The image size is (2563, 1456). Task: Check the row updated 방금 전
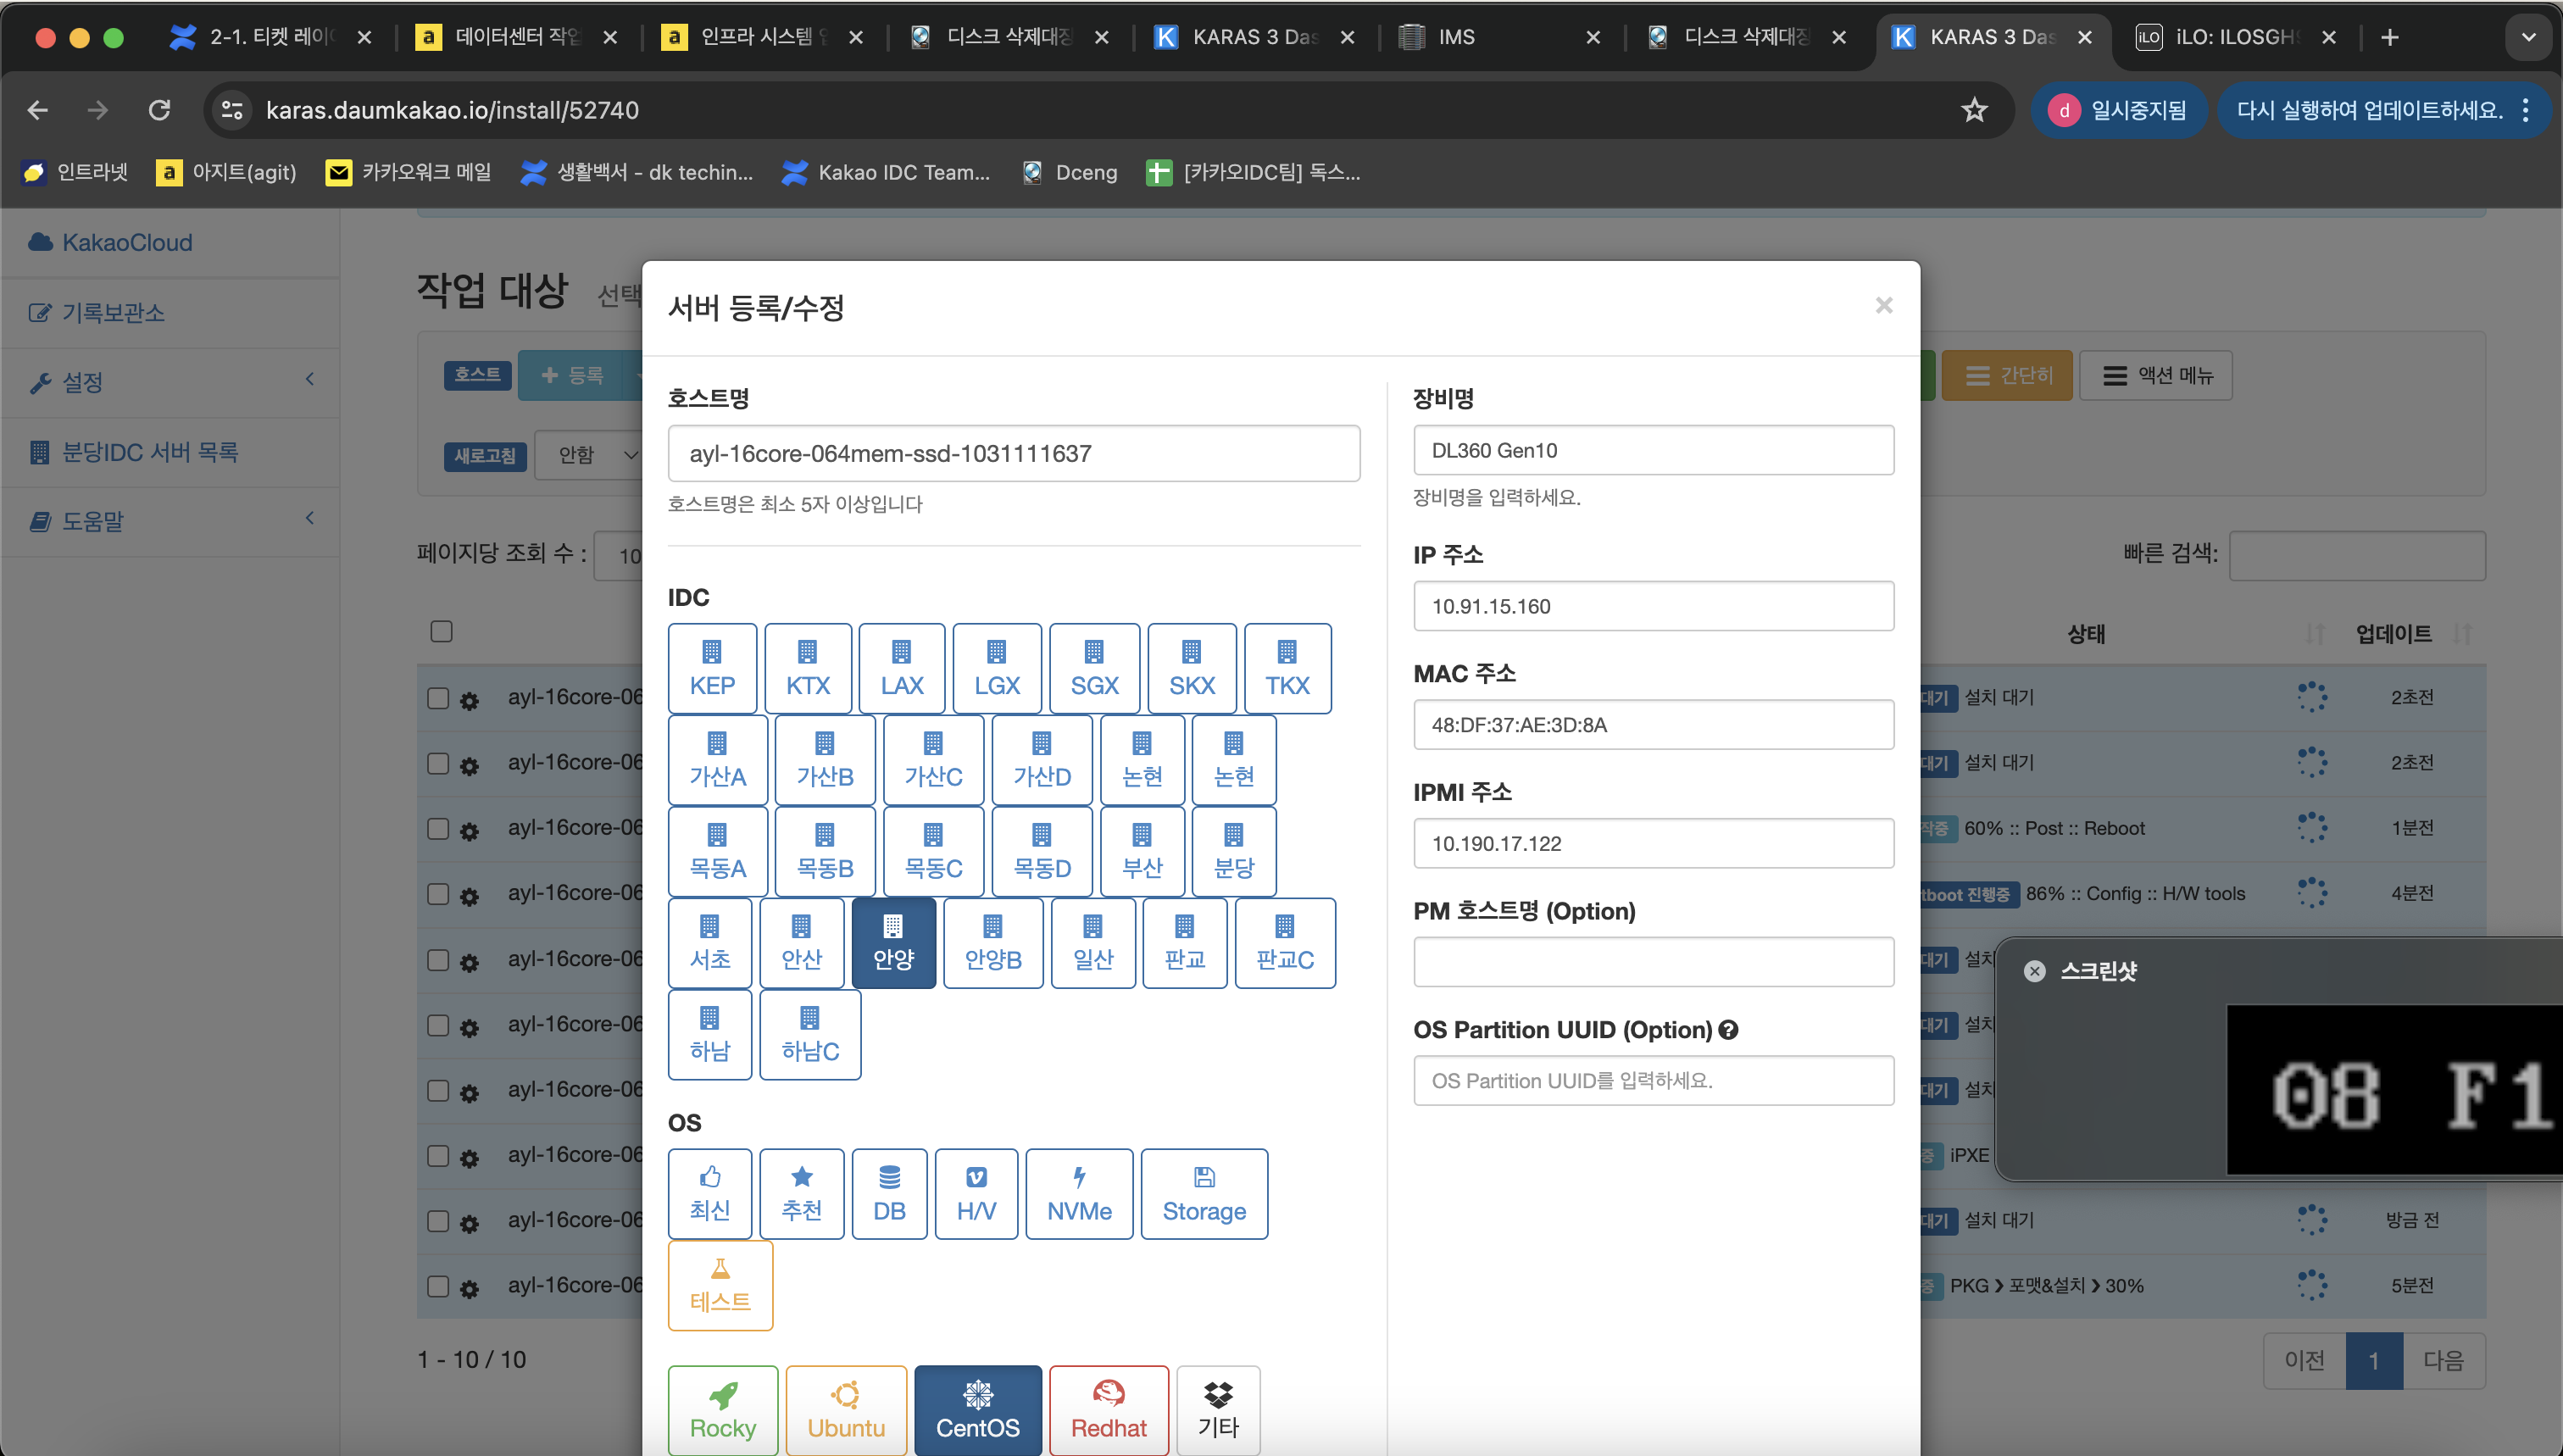438,1221
